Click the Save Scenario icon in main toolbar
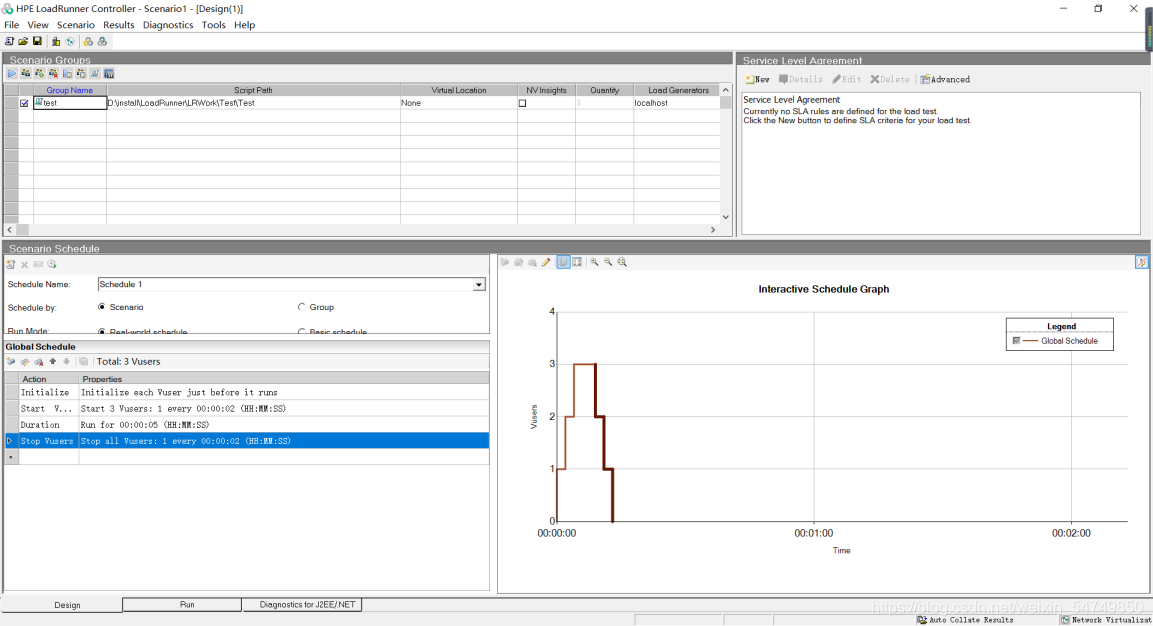The image size is (1153, 626). point(37,41)
